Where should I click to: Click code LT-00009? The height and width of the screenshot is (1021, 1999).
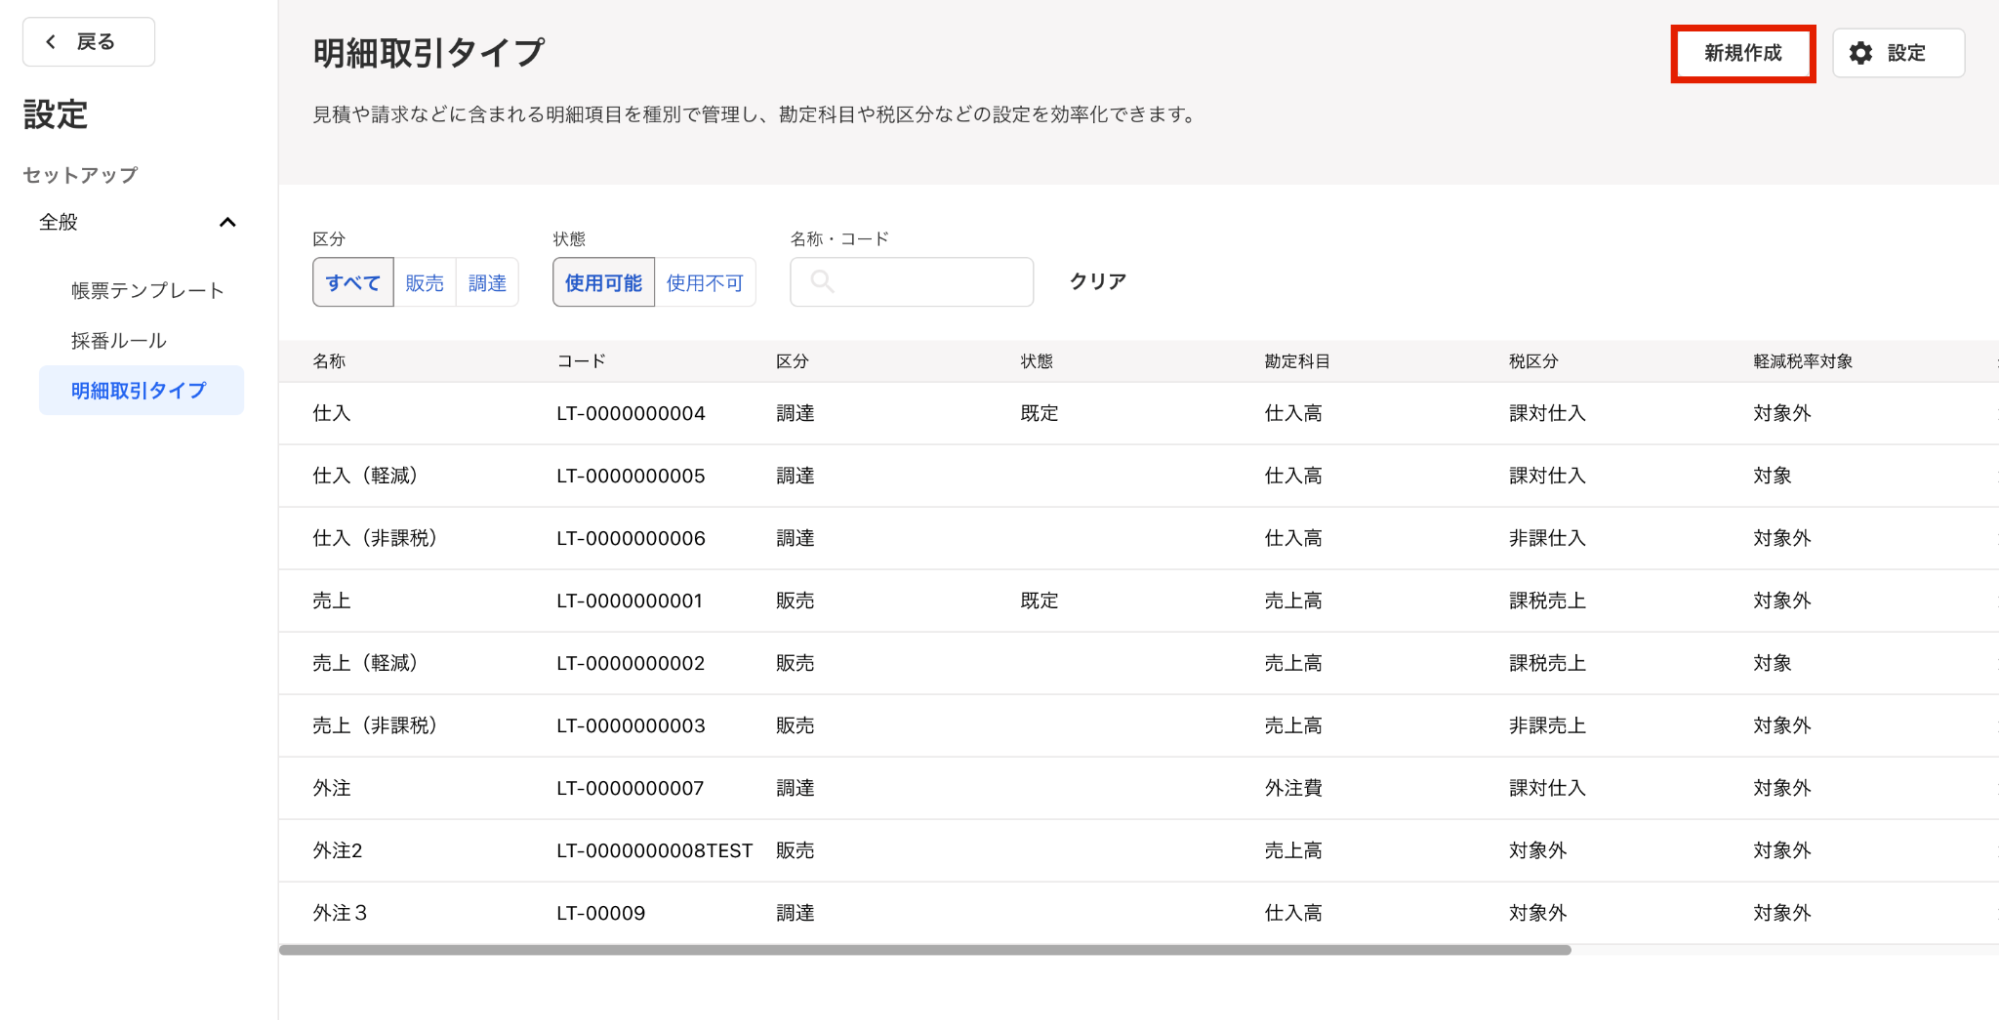[x=601, y=913]
